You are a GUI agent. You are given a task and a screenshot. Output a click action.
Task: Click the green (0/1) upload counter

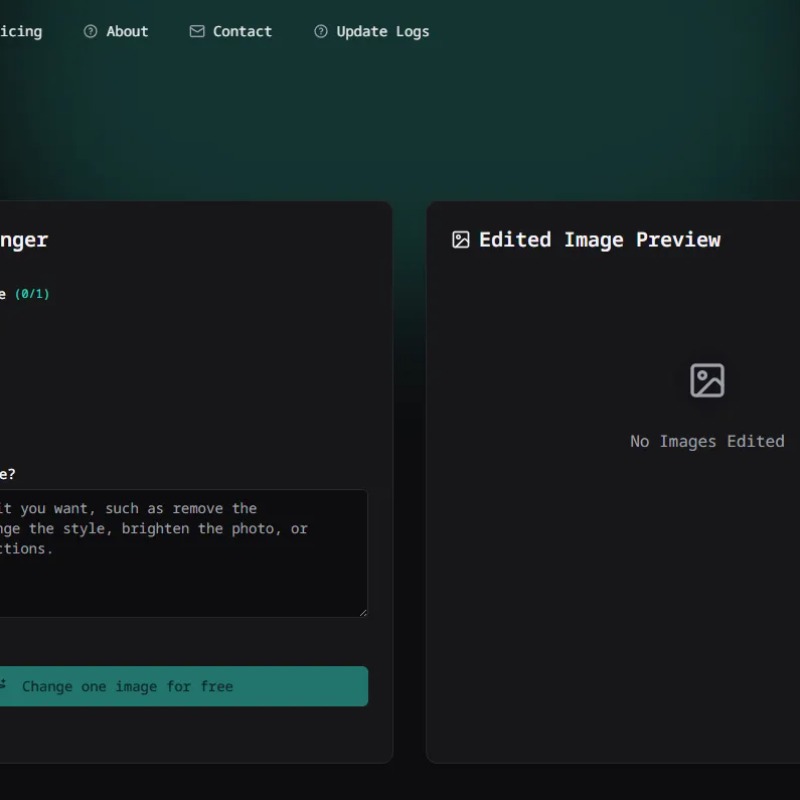(x=32, y=294)
